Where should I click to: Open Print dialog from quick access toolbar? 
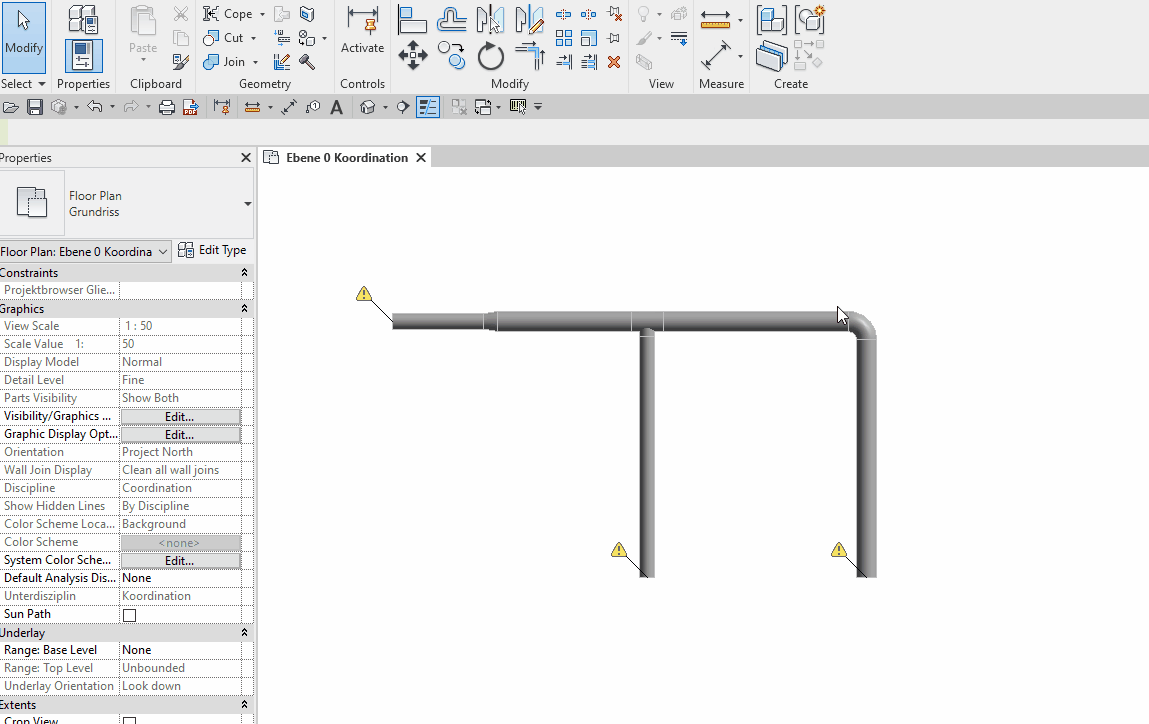click(x=164, y=105)
